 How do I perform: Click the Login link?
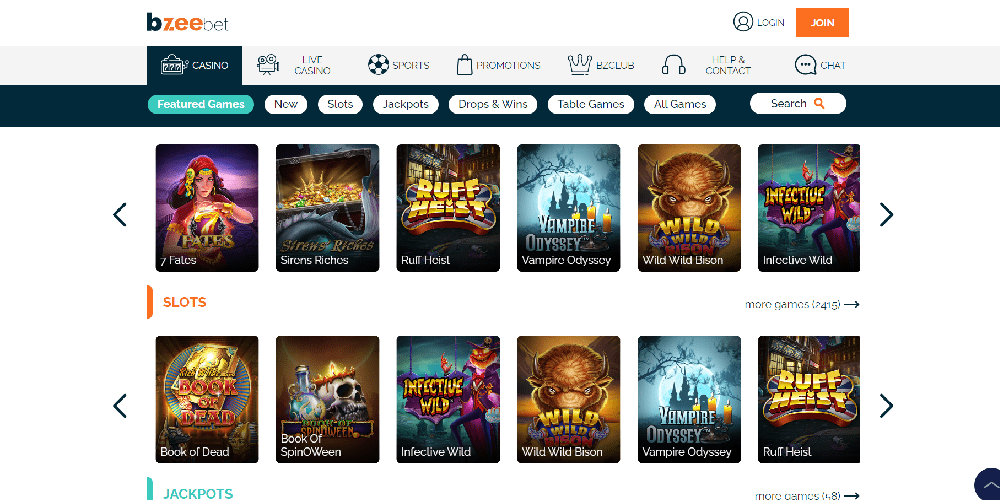[x=770, y=22]
